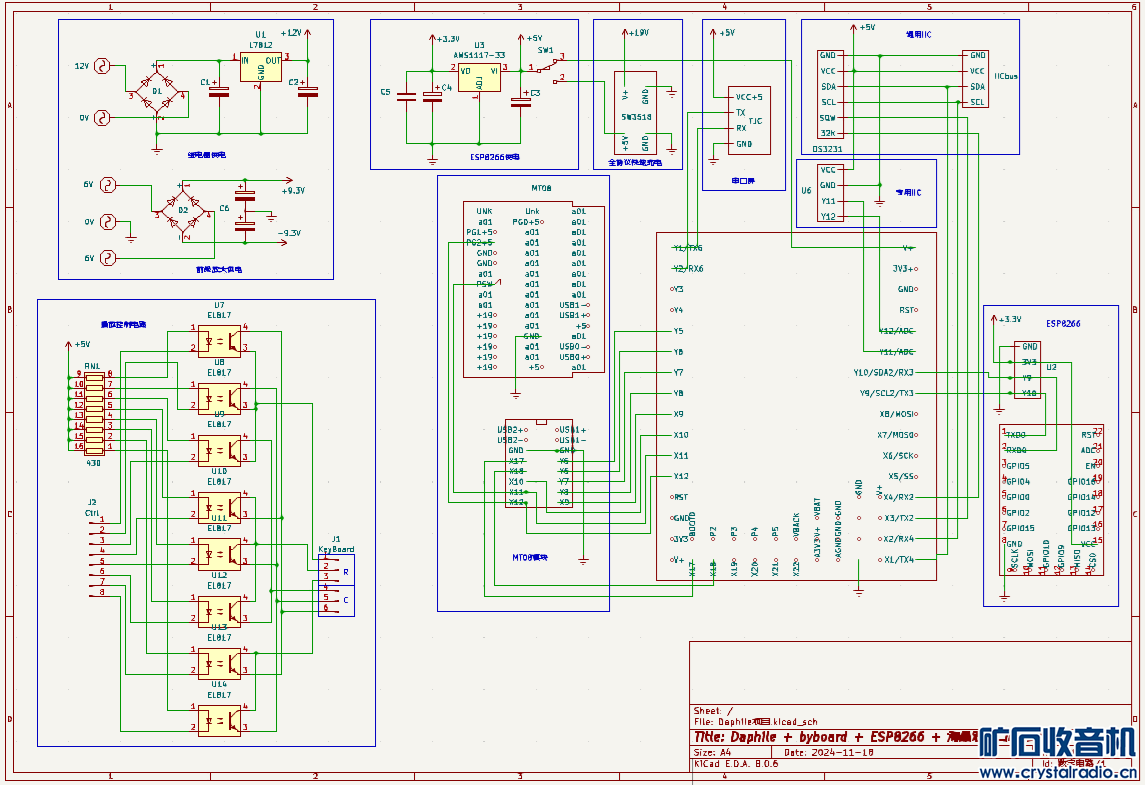The height and width of the screenshot is (785, 1145).
Task: Click the -9.3V output label
Action: pos(289,233)
